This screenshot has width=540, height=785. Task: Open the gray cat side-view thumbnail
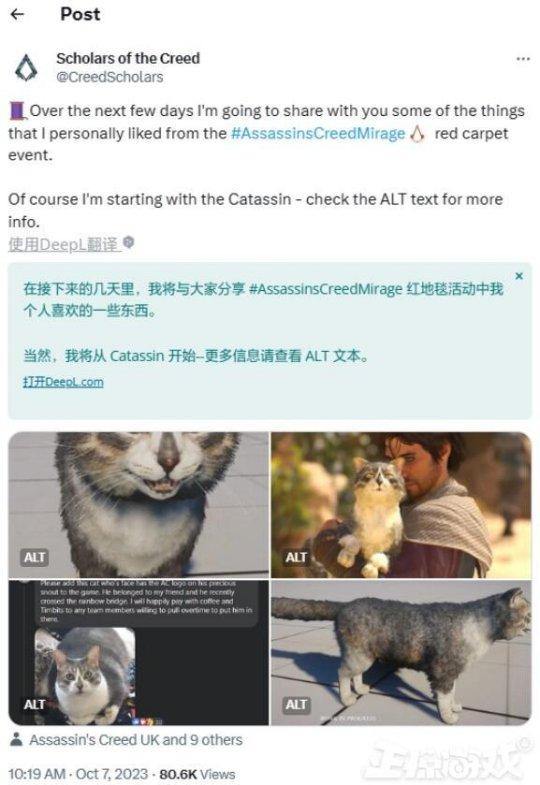click(x=401, y=652)
